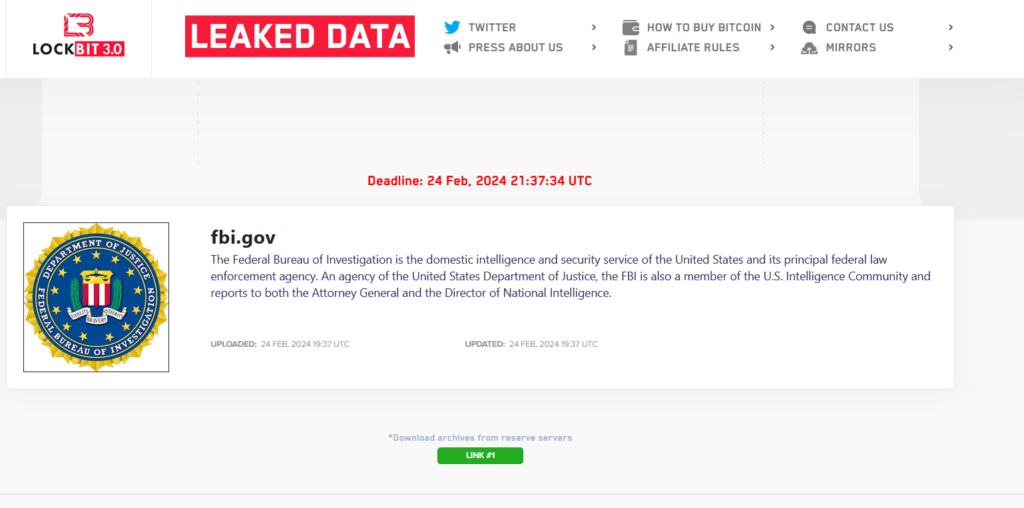Click the LockBit 3.0 logo
Screen dimensions: 1024x508
(78, 37)
